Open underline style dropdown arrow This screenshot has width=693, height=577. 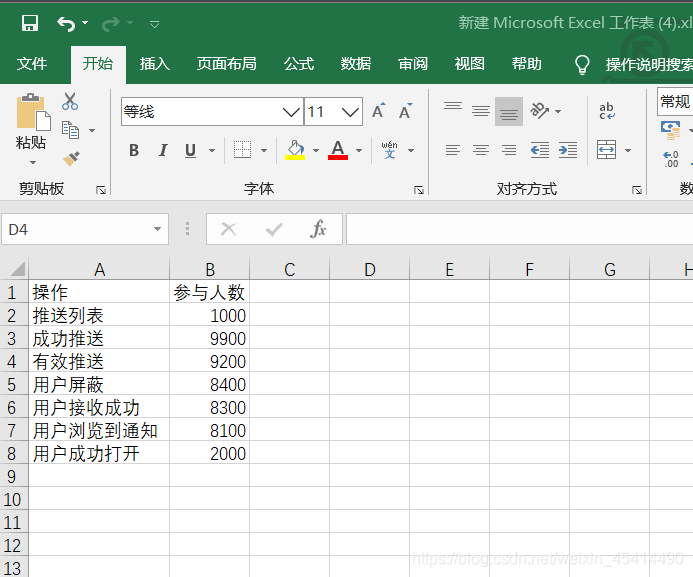(x=212, y=151)
